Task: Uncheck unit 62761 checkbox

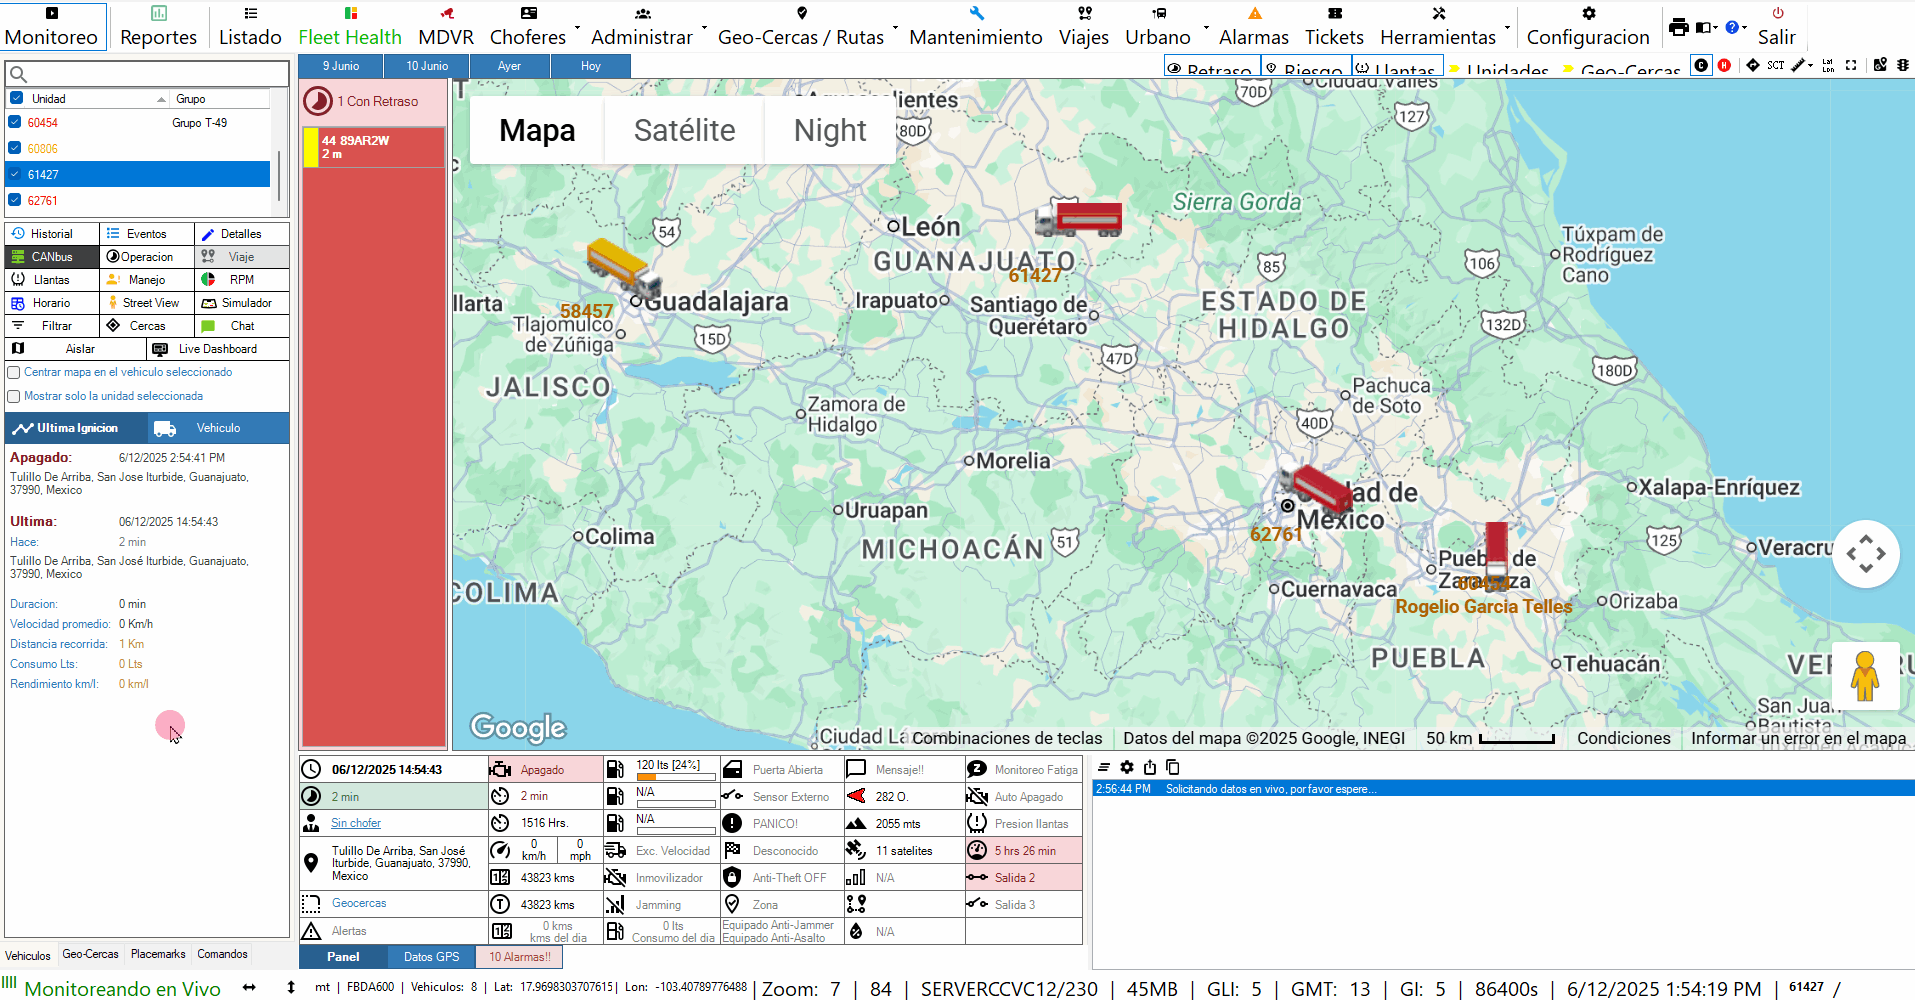Action: click(14, 200)
